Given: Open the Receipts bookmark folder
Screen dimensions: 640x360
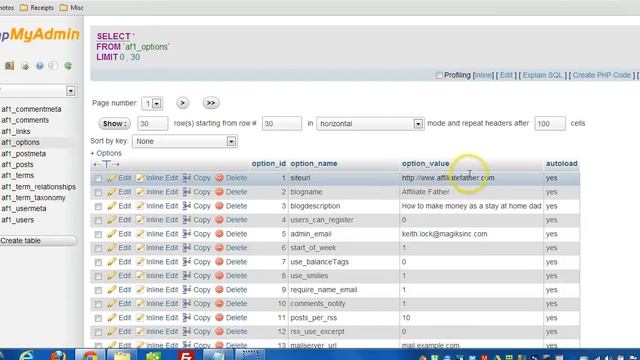Looking at the screenshot, I should (x=37, y=7).
